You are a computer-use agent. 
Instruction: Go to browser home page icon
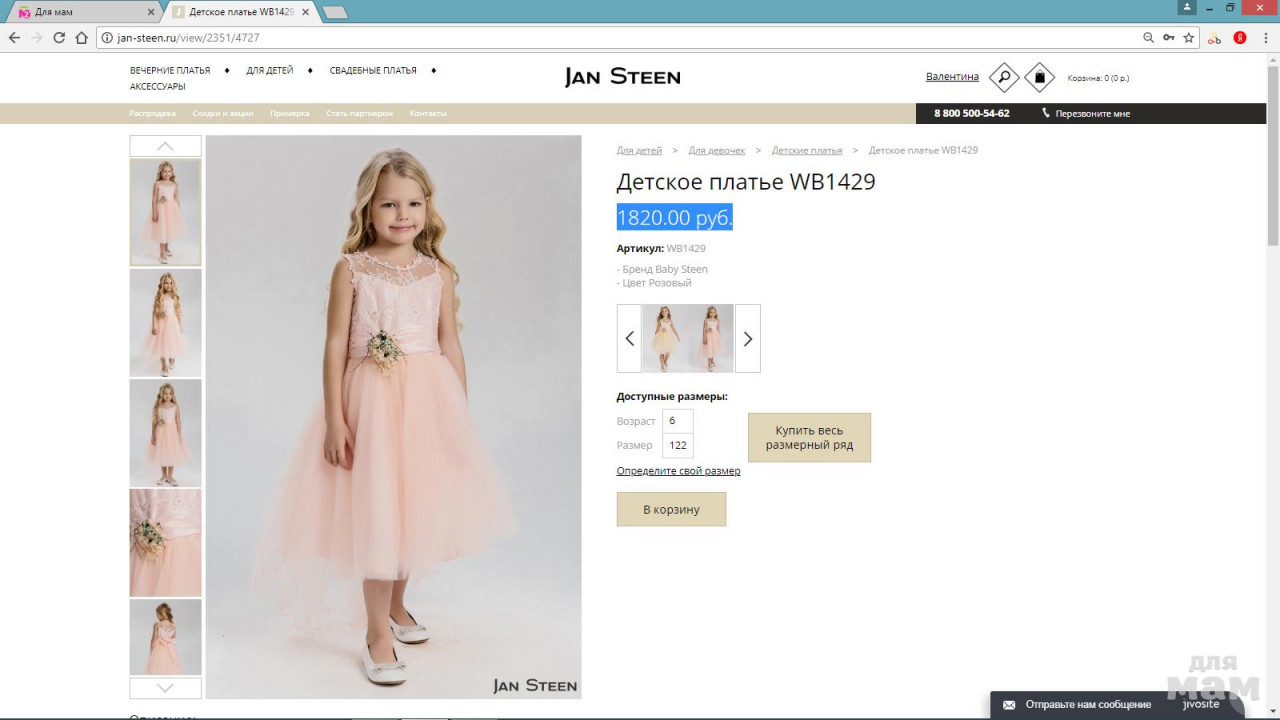pyautogui.click(x=82, y=38)
